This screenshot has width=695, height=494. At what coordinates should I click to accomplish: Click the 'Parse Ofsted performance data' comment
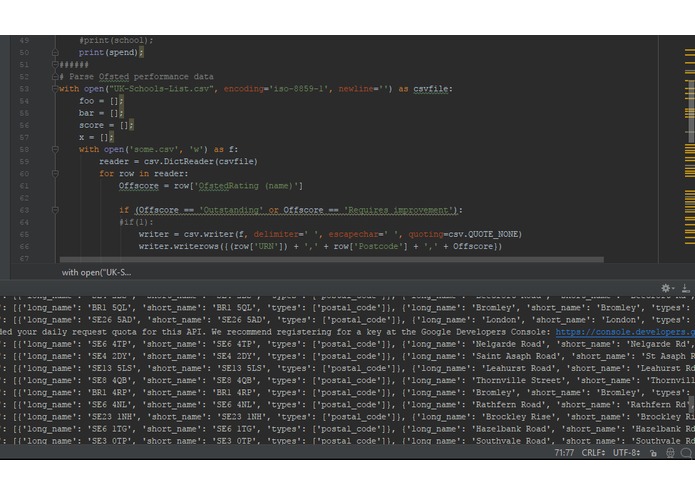pyautogui.click(x=141, y=77)
